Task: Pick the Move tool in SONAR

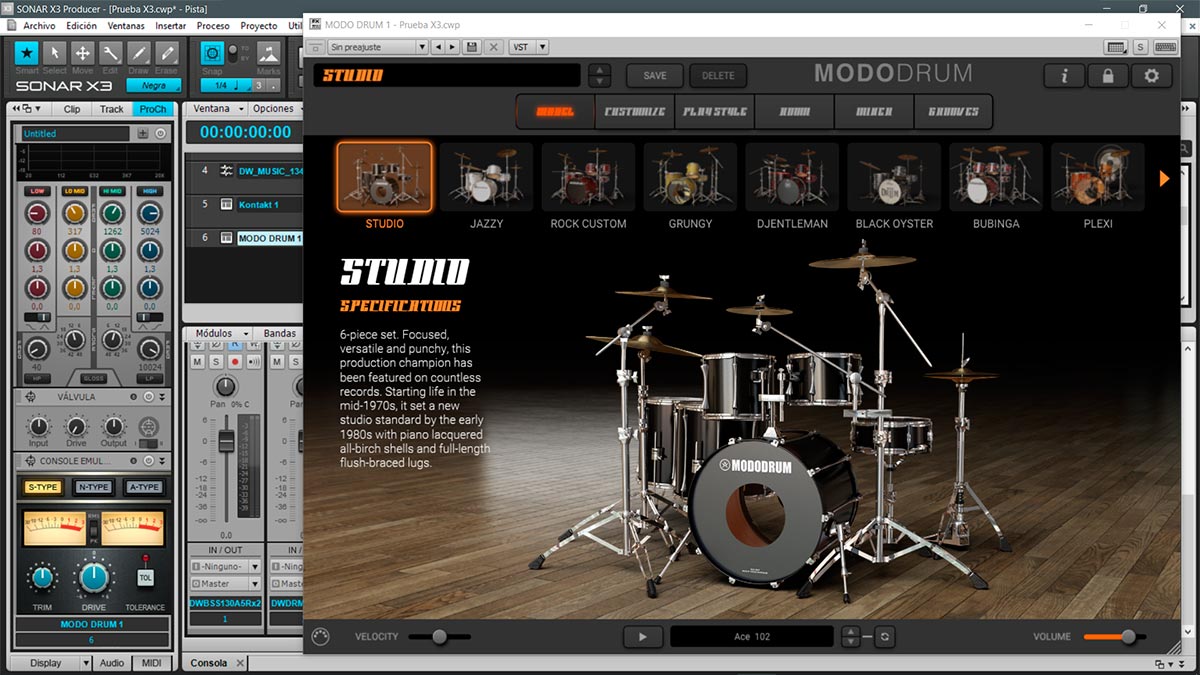Action: pyautogui.click(x=83, y=52)
